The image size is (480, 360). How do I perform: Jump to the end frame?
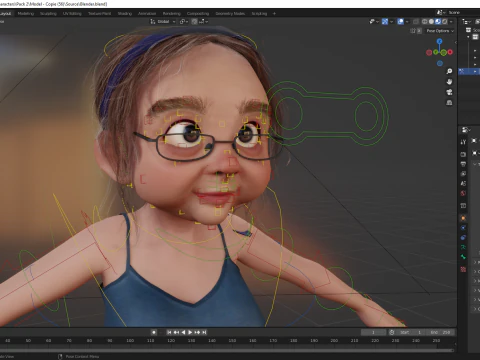(x=204, y=332)
